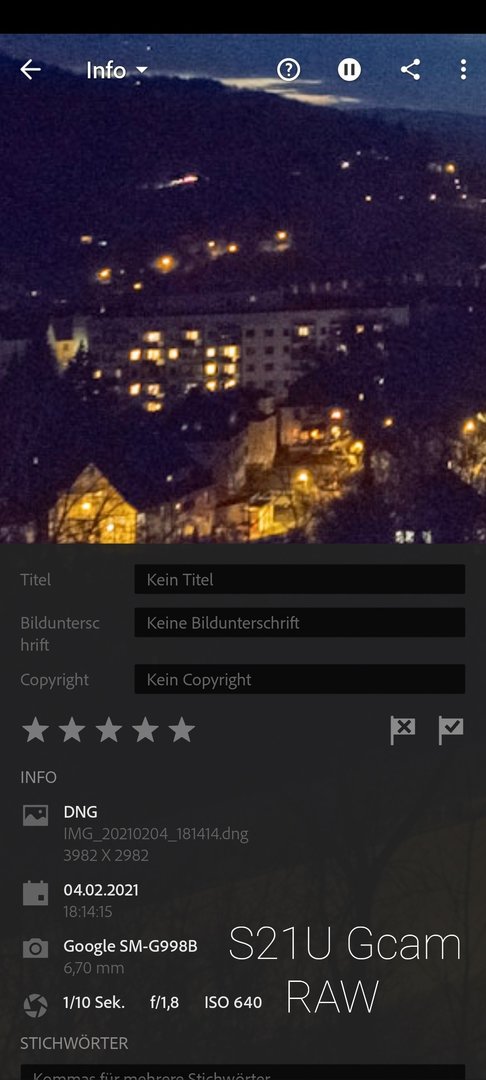Viewport: 486px width, 1080px height.
Task: Edit the Bildunterschrift caption field
Action: click(x=299, y=623)
